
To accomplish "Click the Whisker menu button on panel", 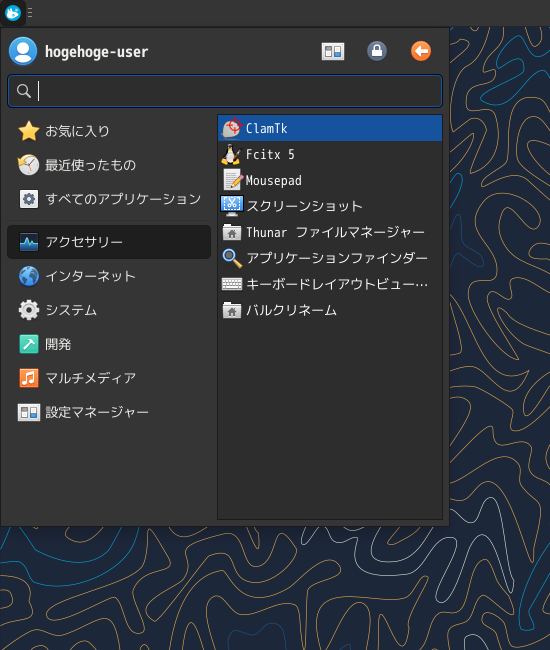I will tap(13, 13).
